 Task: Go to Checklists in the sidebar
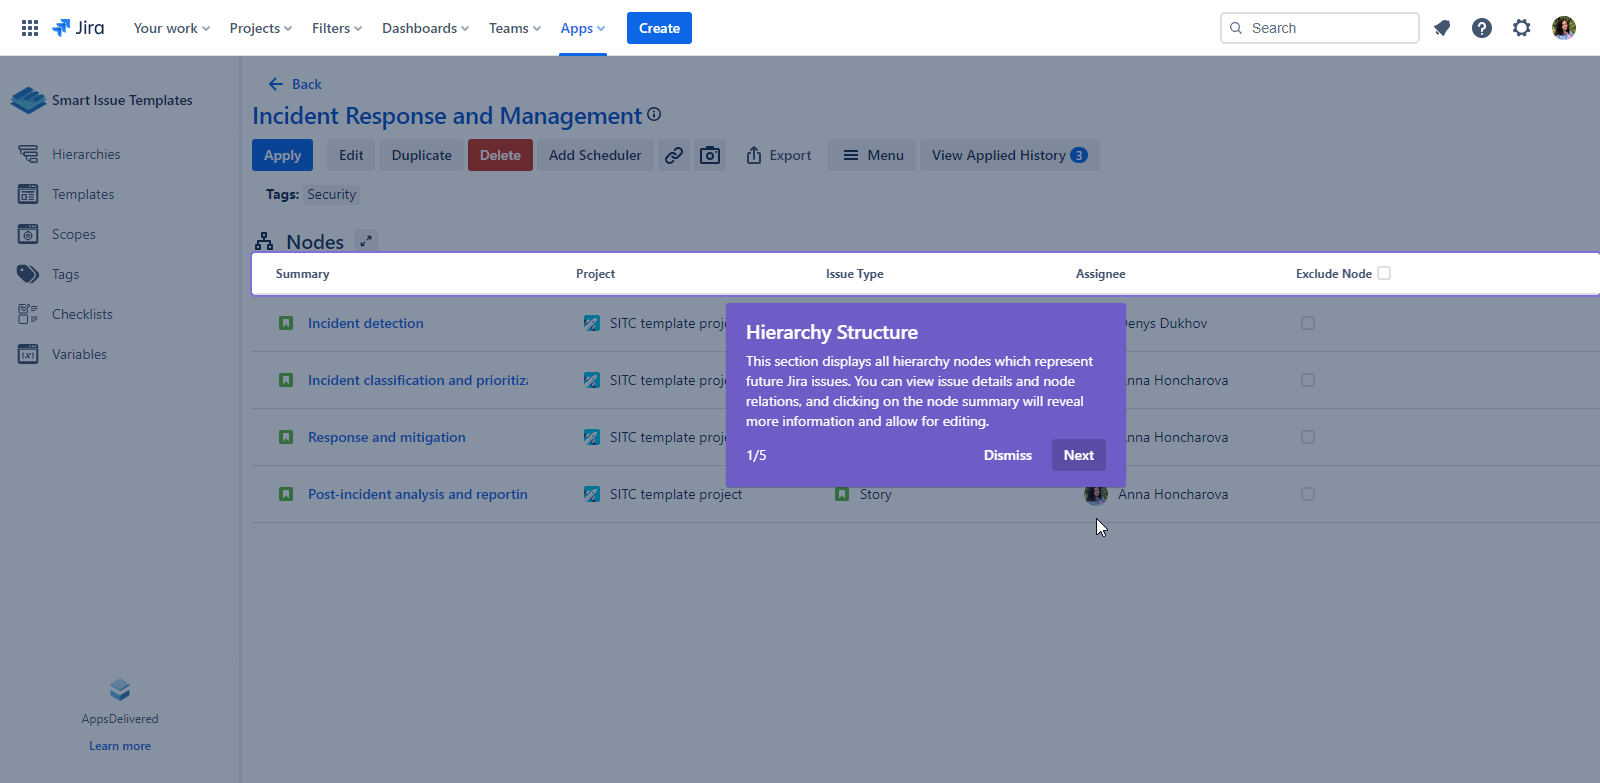pyautogui.click(x=82, y=314)
